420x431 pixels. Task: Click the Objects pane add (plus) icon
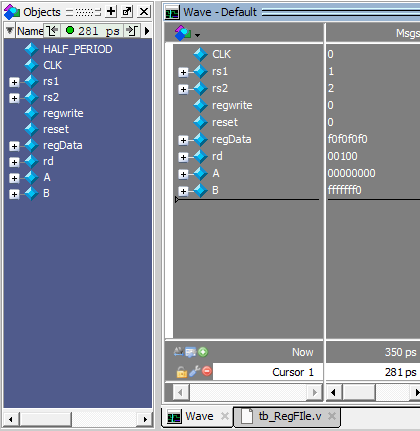111,12
